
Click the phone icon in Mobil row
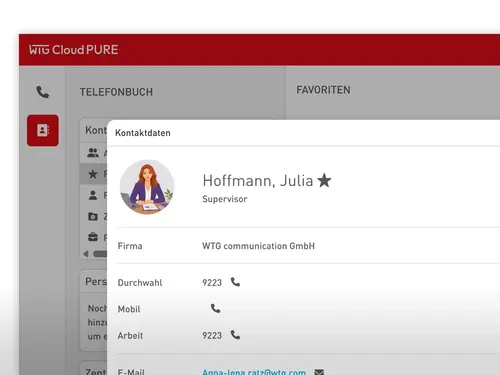215,309
